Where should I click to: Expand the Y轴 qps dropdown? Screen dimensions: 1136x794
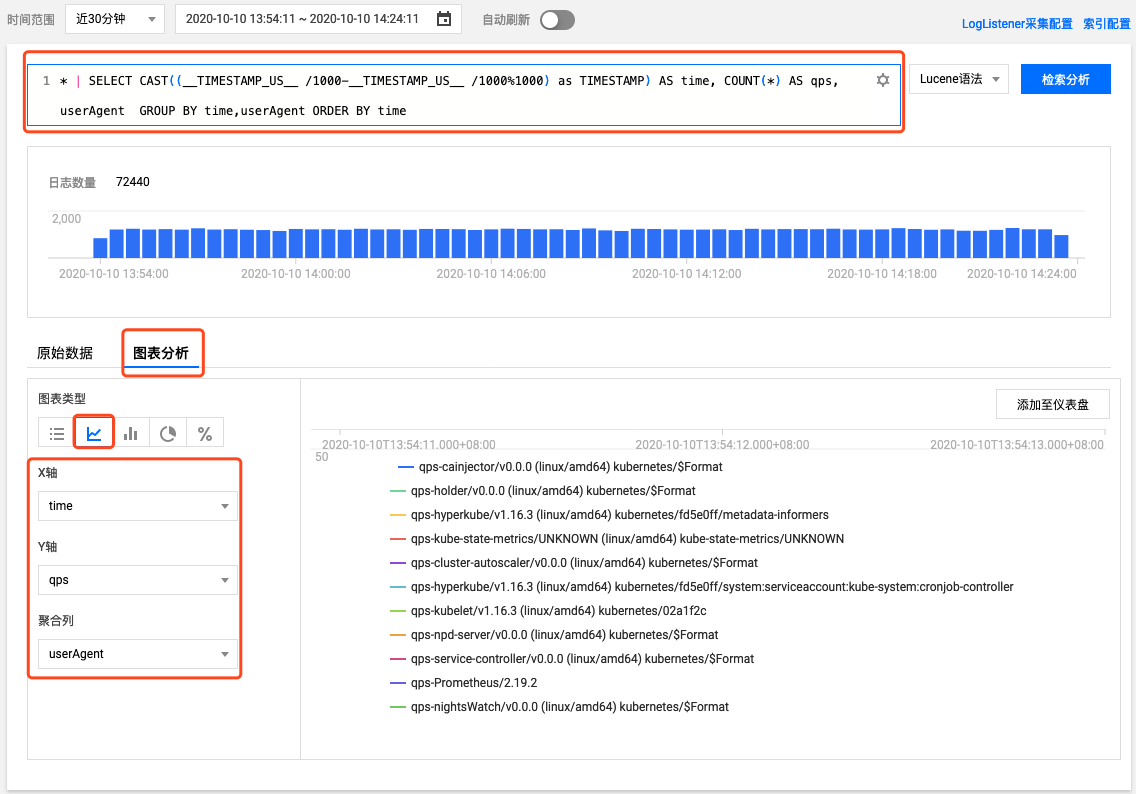pyautogui.click(x=138, y=580)
